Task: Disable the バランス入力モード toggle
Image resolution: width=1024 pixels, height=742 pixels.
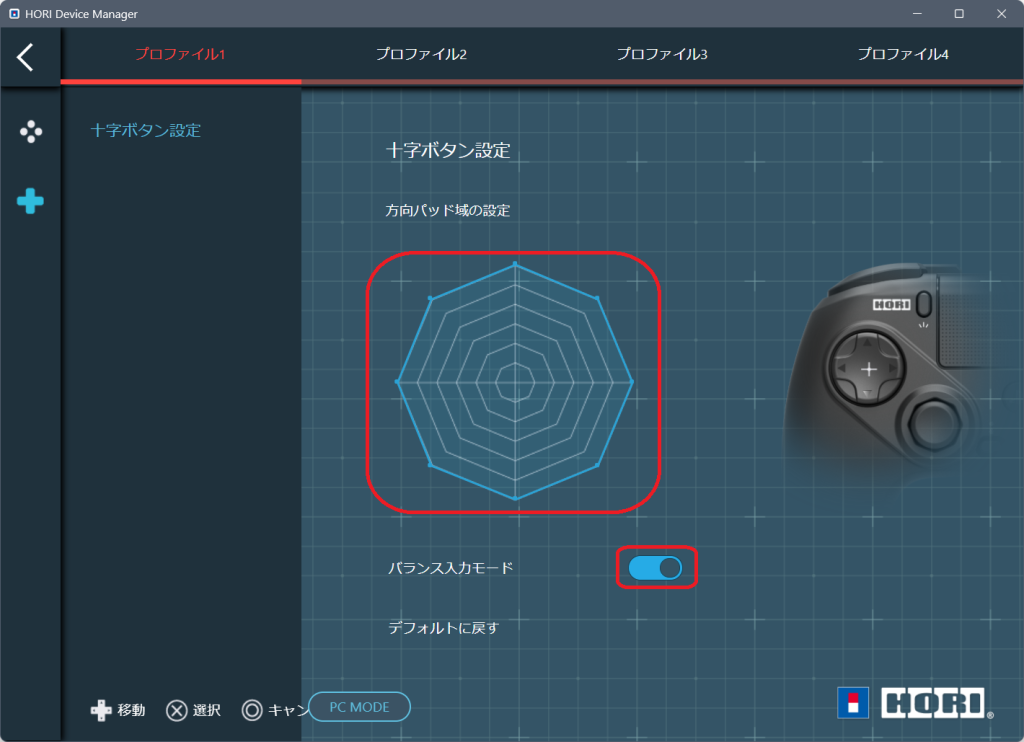Action: point(655,568)
